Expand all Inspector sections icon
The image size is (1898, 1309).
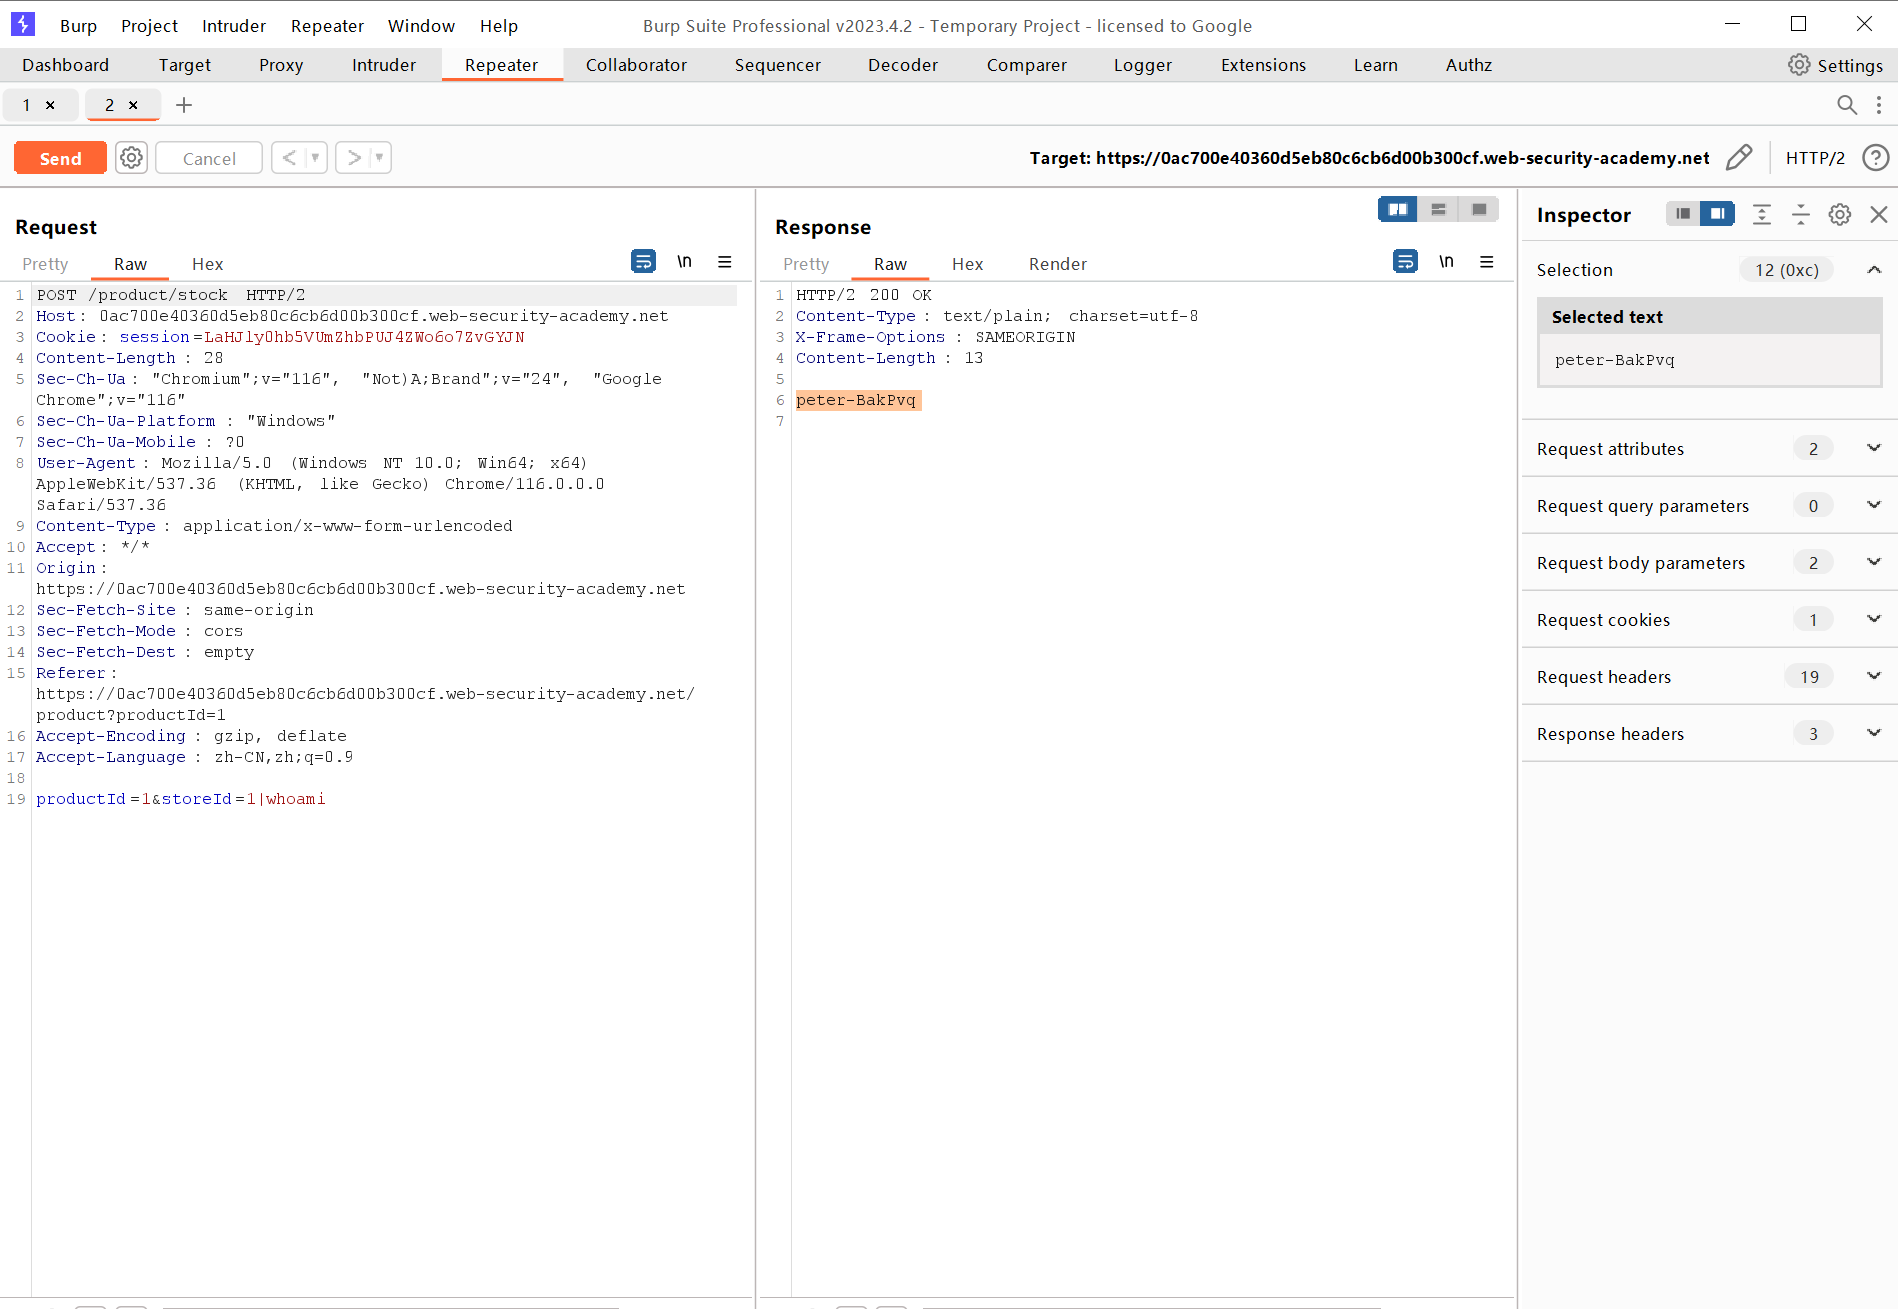tap(1762, 214)
